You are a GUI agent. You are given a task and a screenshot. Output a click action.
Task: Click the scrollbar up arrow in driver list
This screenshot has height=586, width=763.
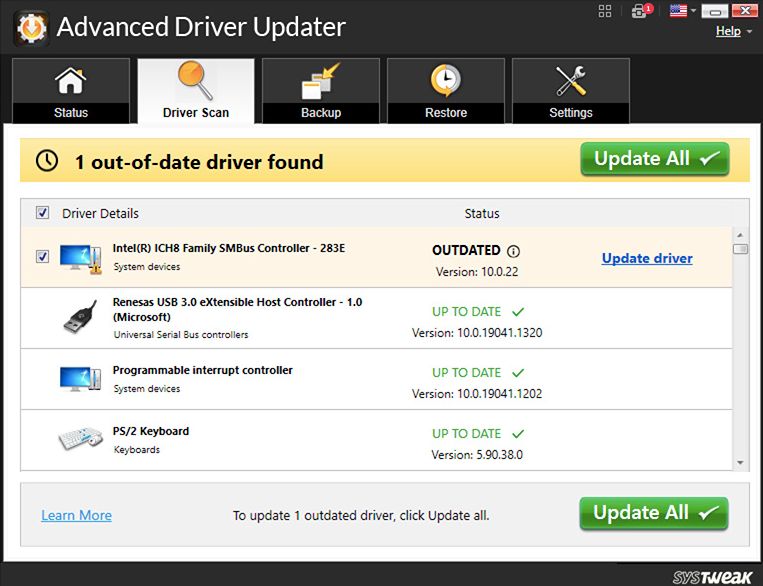[x=740, y=235]
